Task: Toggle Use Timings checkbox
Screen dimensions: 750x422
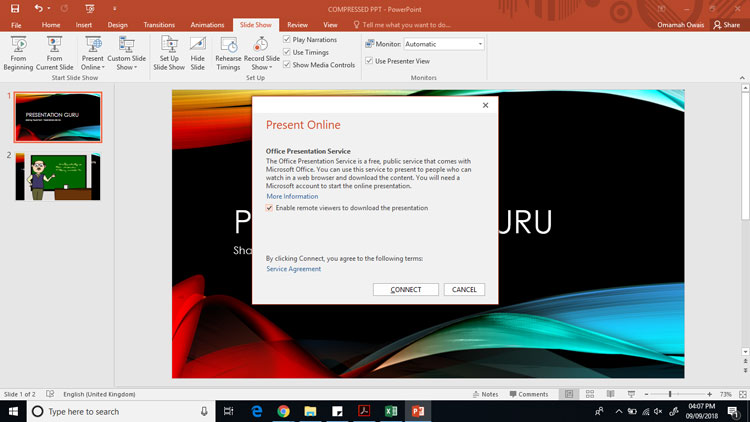Action: (x=287, y=52)
